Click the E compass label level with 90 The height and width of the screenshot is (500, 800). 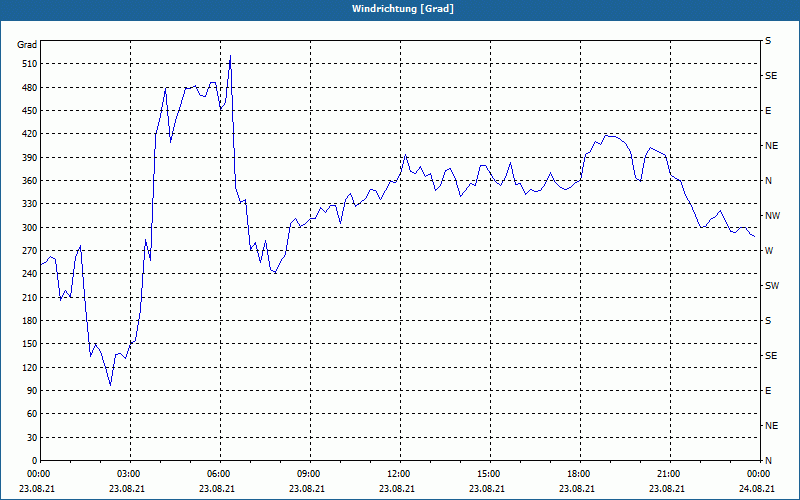click(768, 391)
